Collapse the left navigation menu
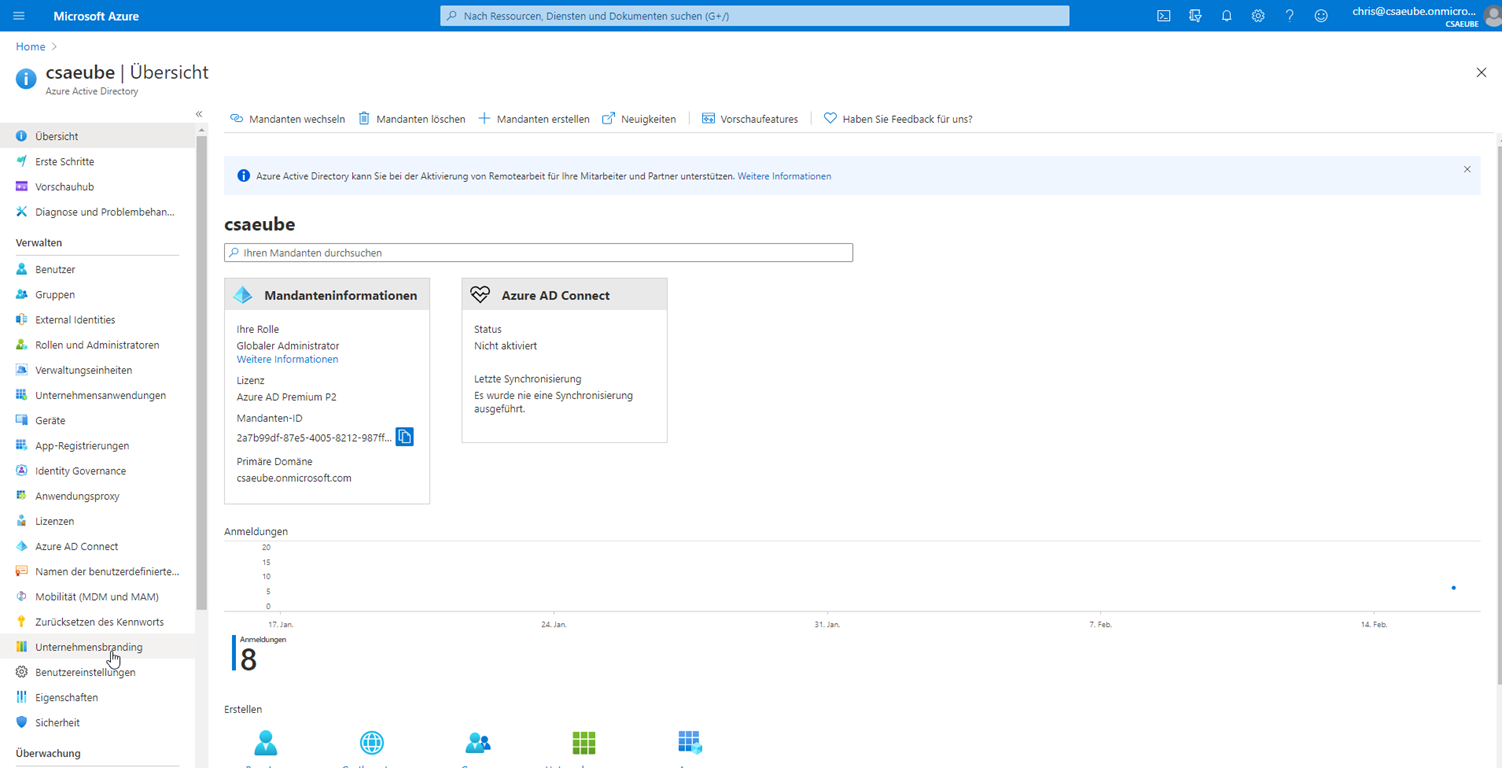The image size is (1502, 768). point(199,114)
